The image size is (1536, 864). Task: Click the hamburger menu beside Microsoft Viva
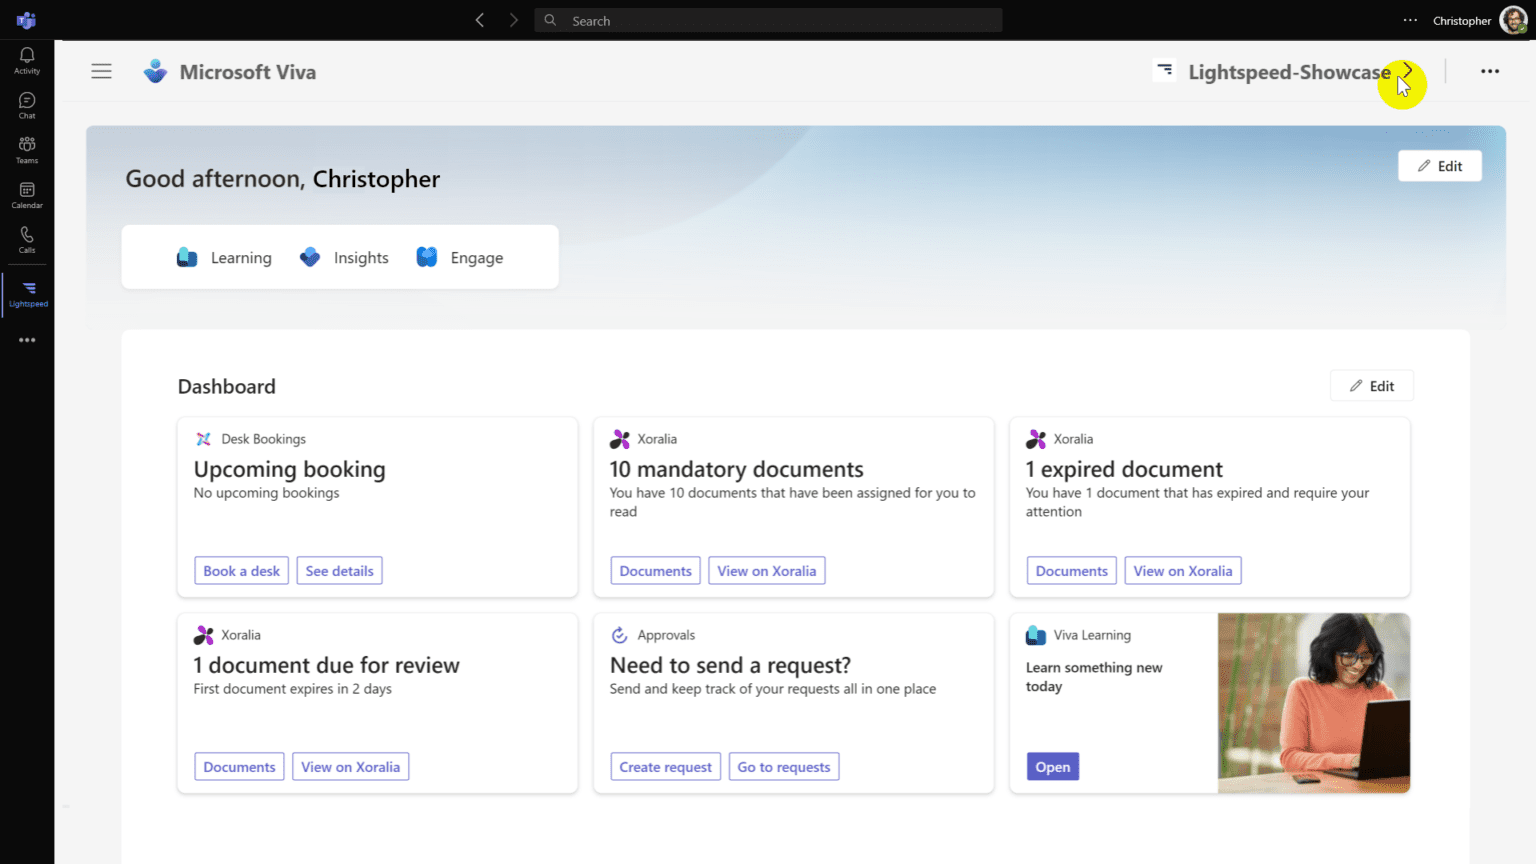[x=101, y=71]
